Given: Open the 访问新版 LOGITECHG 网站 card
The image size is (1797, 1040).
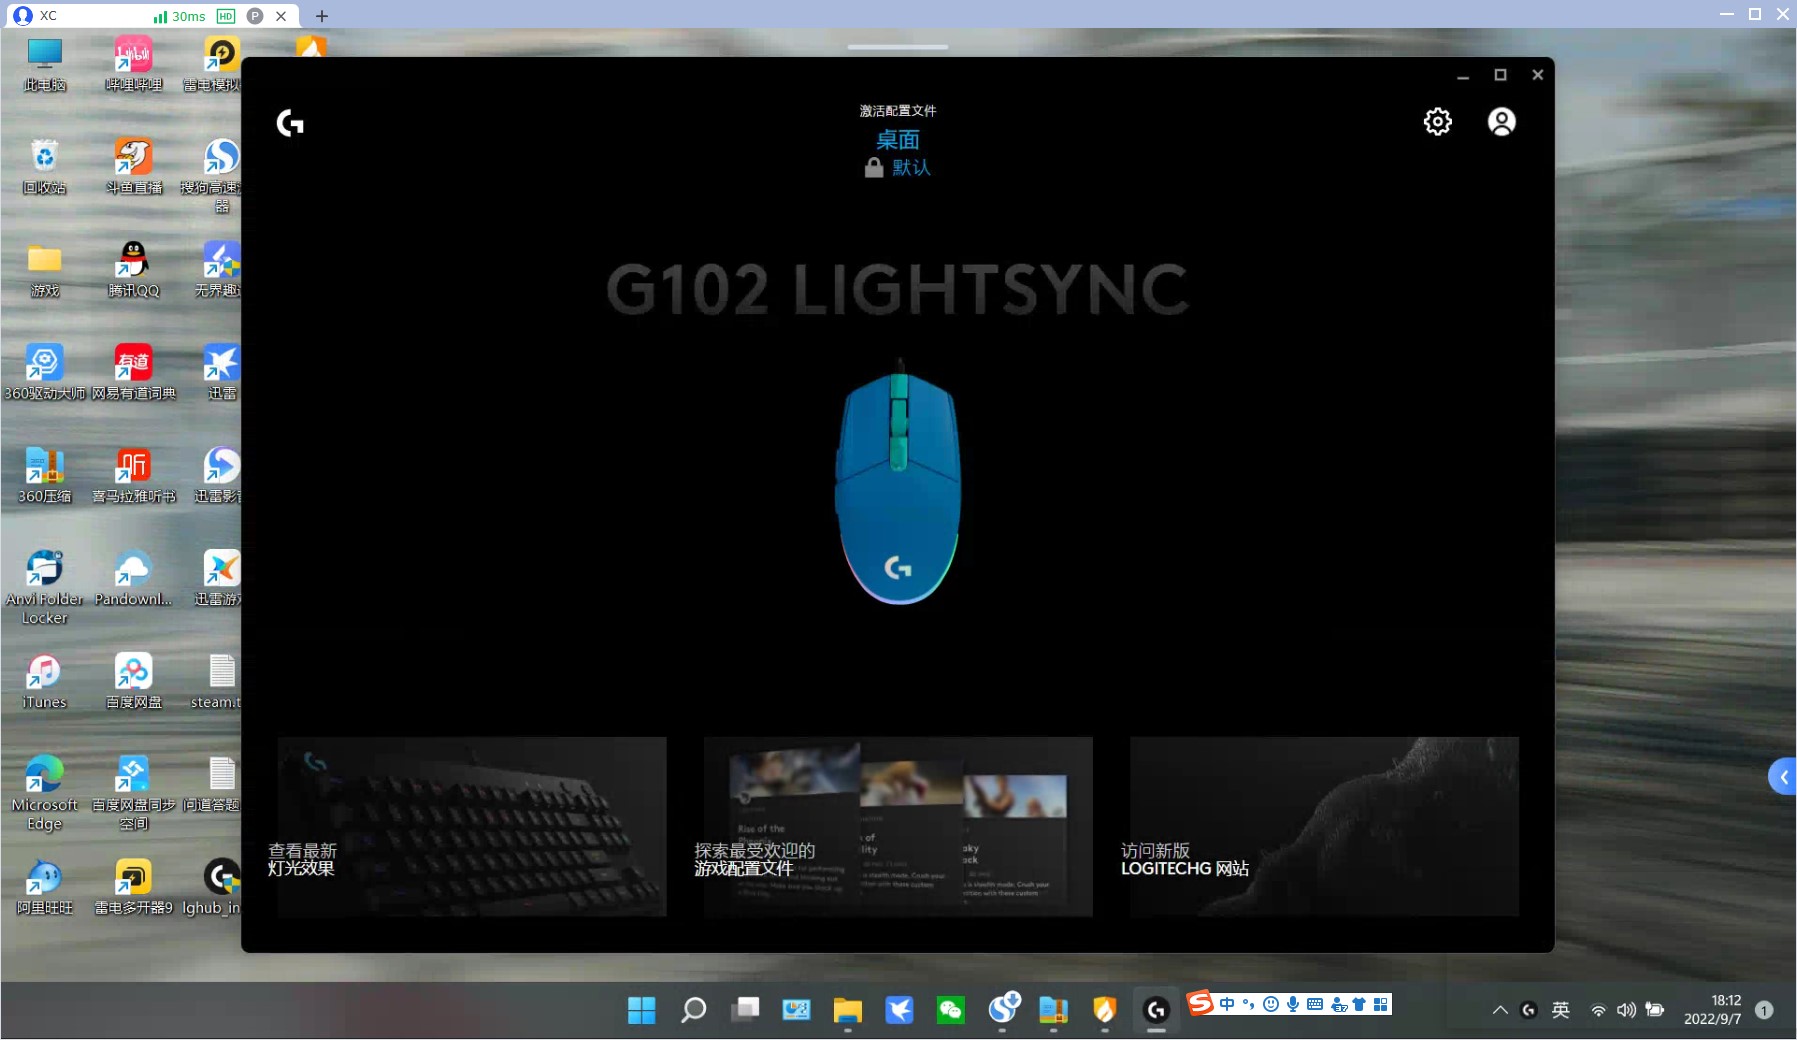Looking at the screenshot, I should click(x=1324, y=827).
